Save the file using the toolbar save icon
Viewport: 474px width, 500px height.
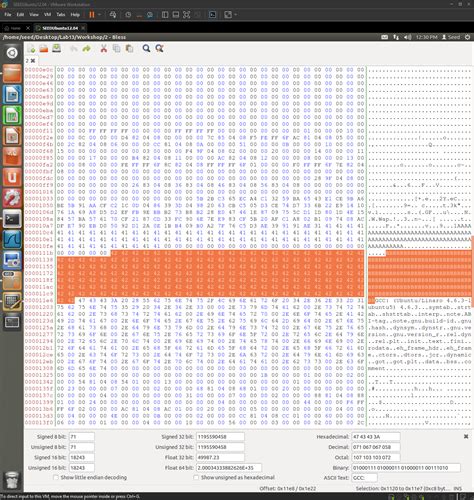coord(57,49)
